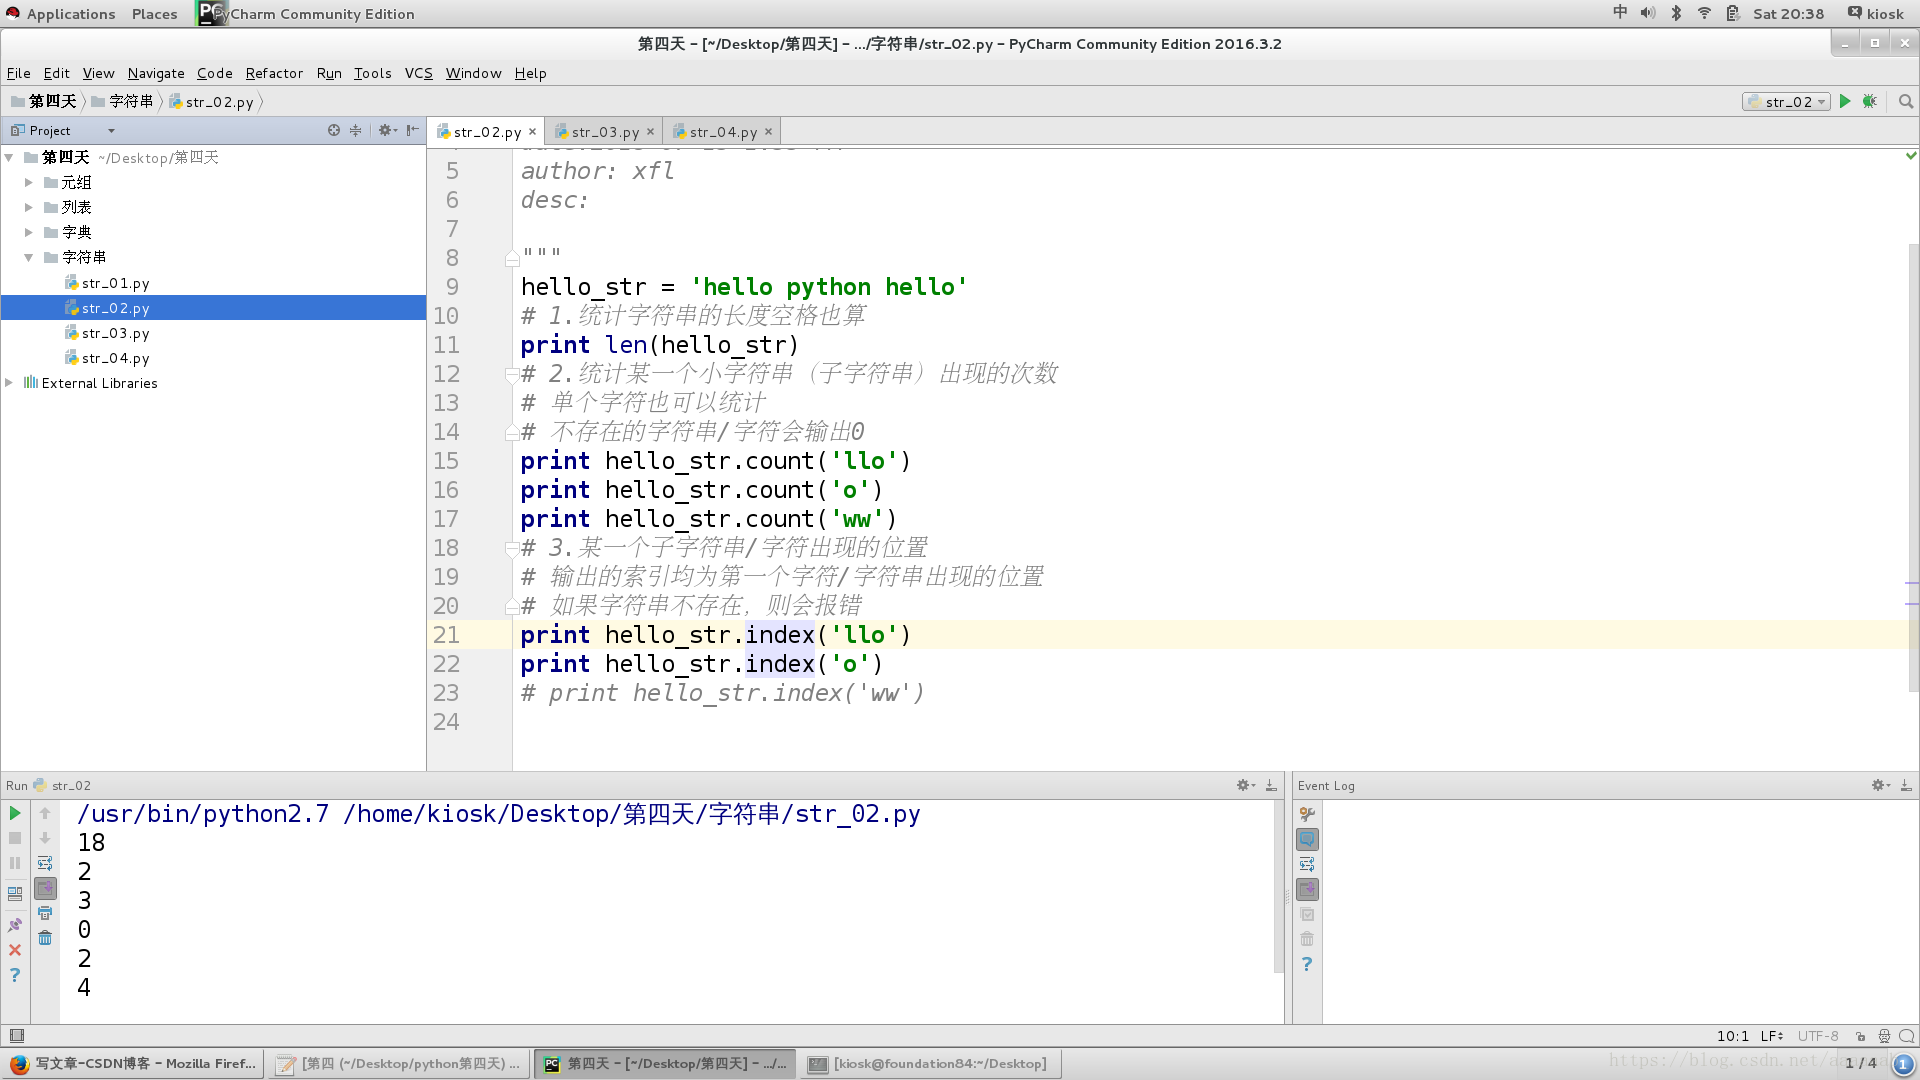Switch to str_04.py editor tab
This screenshot has width=1920, height=1080.
point(722,132)
